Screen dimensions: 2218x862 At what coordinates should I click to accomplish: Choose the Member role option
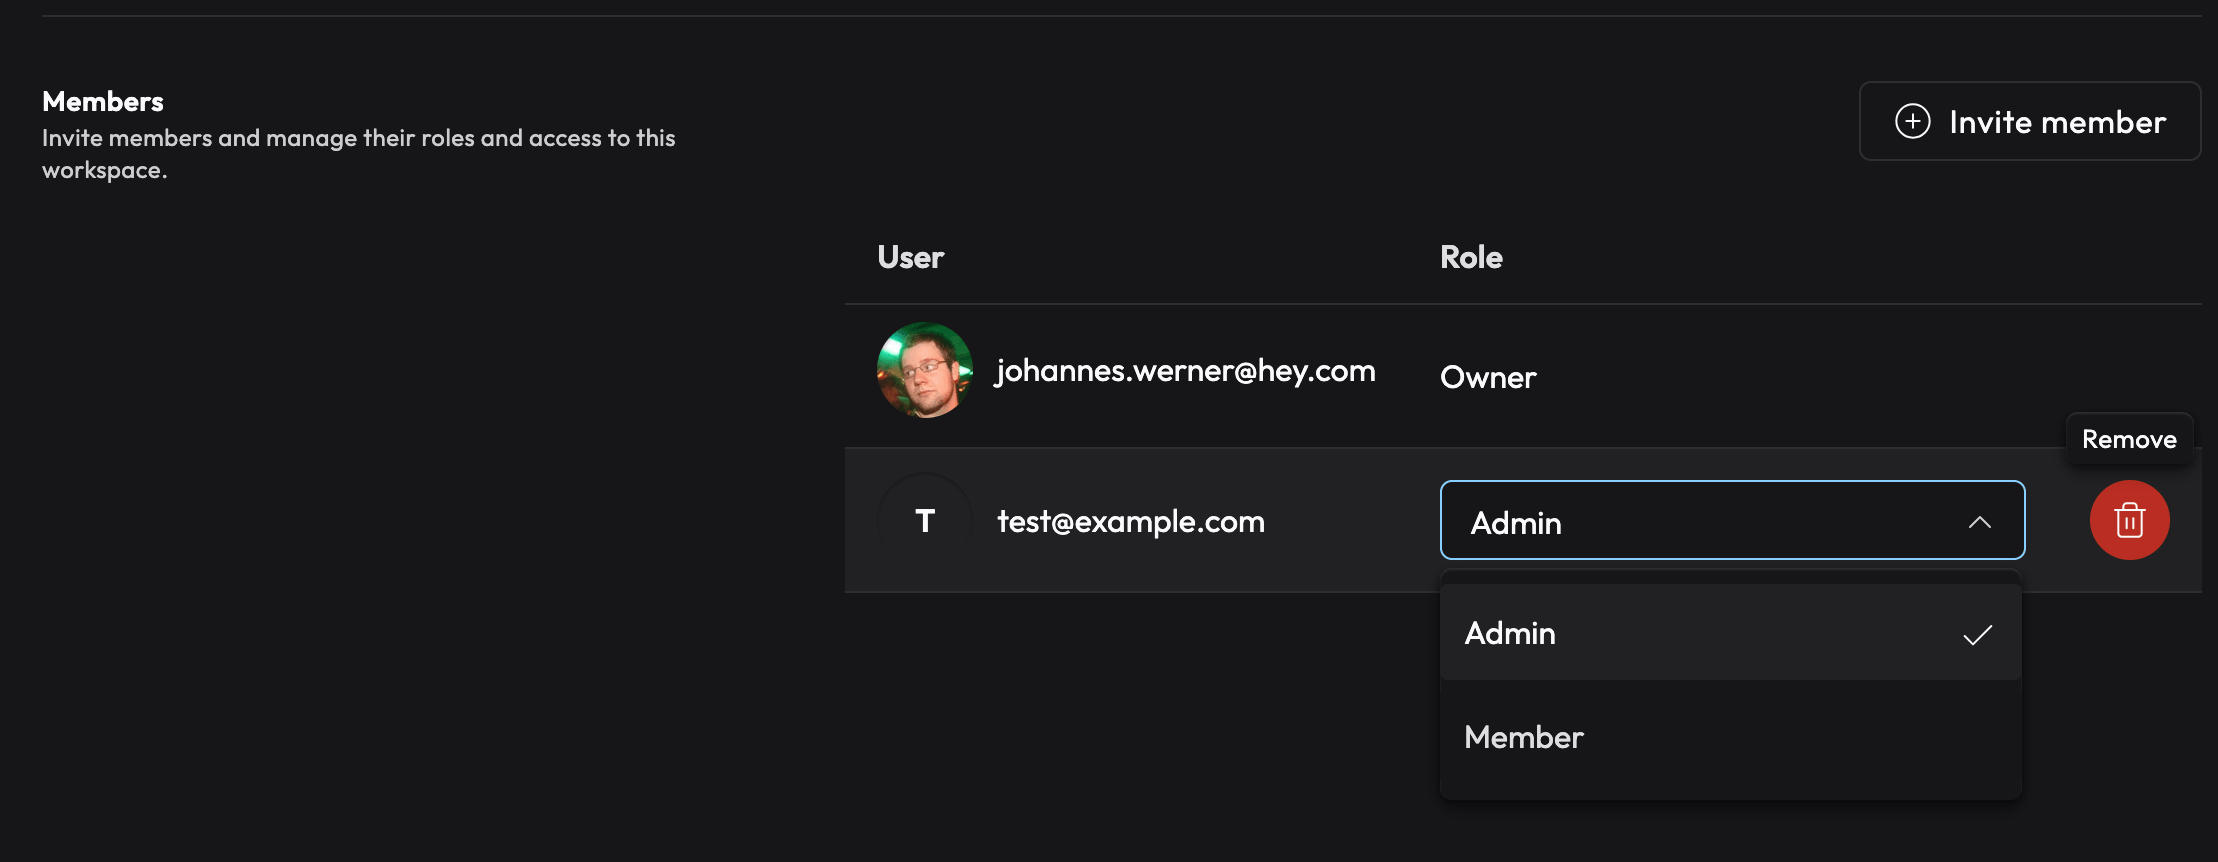[1731, 737]
